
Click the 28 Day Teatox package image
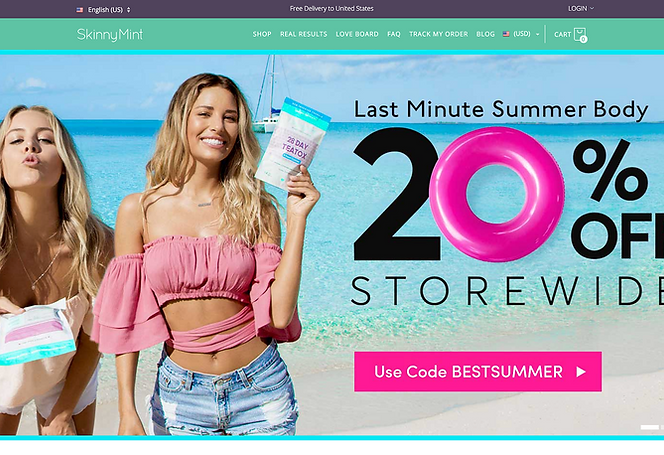pyautogui.click(x=293, y=145)
